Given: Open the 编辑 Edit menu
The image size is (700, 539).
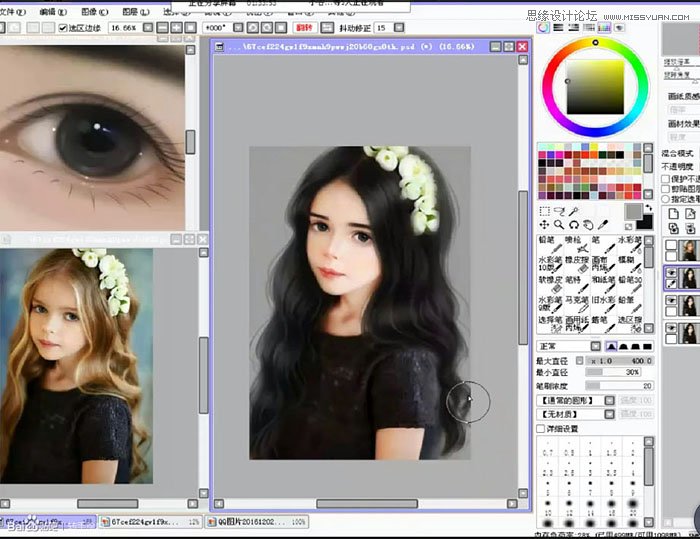Looking at the screenshot, I should pos(53,12).
